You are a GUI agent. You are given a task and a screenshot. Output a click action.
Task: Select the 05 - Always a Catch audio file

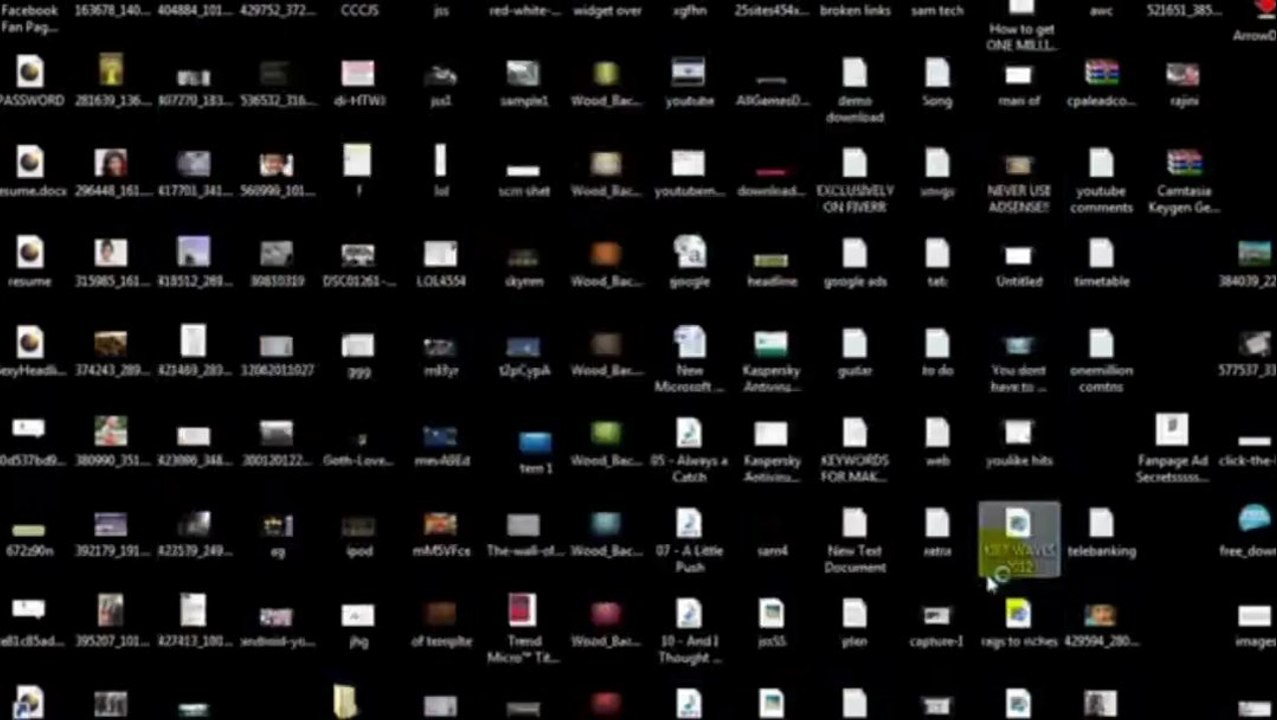688,432
